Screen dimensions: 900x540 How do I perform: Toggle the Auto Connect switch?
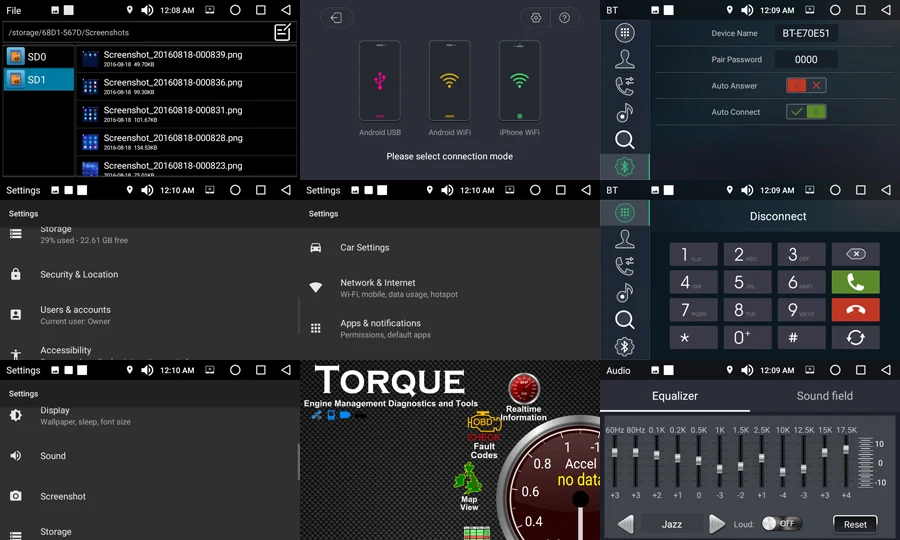pyautogui.click(x=805, y=112)
